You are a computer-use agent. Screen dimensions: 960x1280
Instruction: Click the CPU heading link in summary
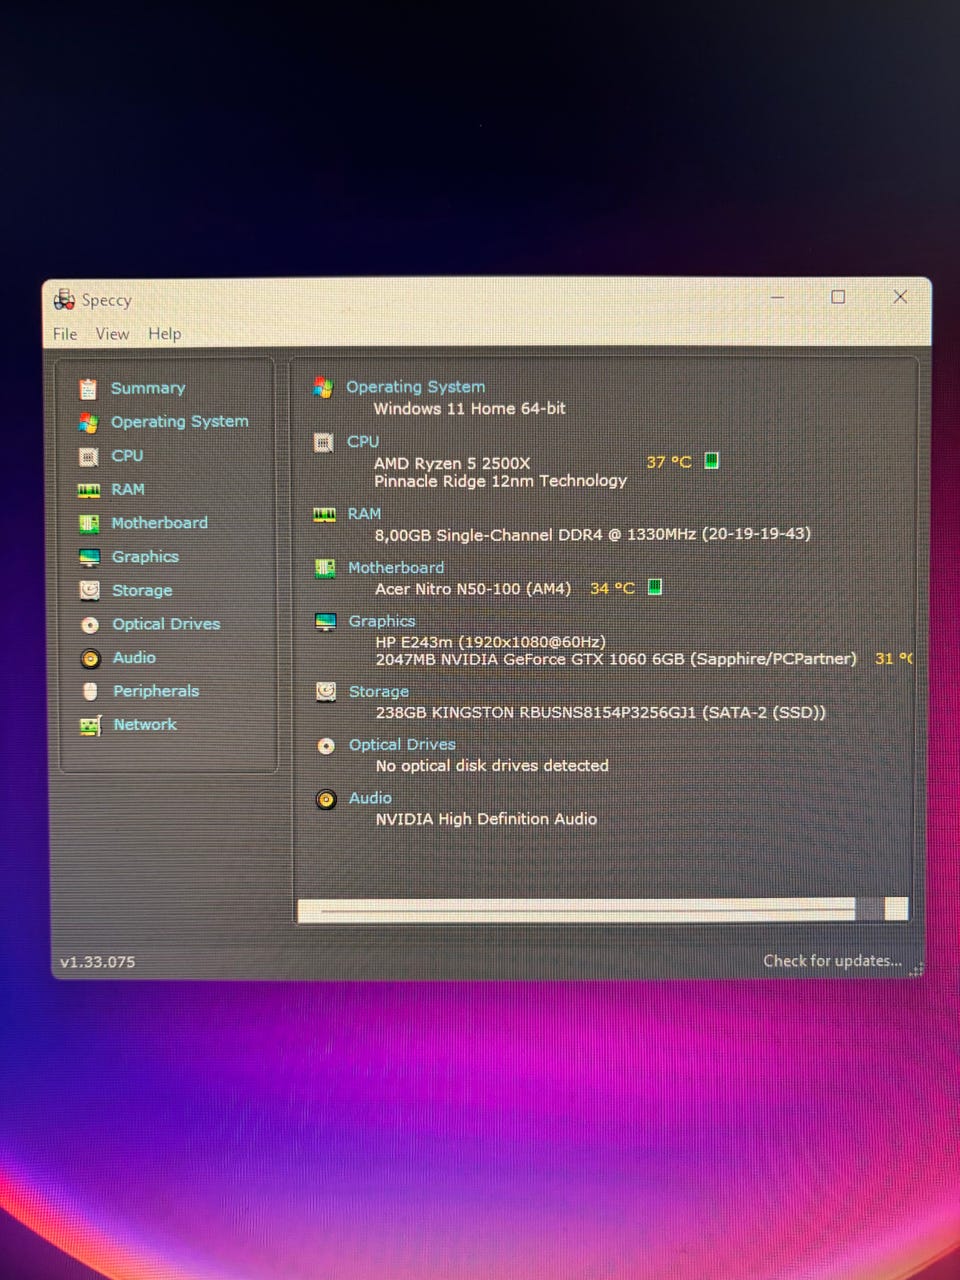pos(363,442)
